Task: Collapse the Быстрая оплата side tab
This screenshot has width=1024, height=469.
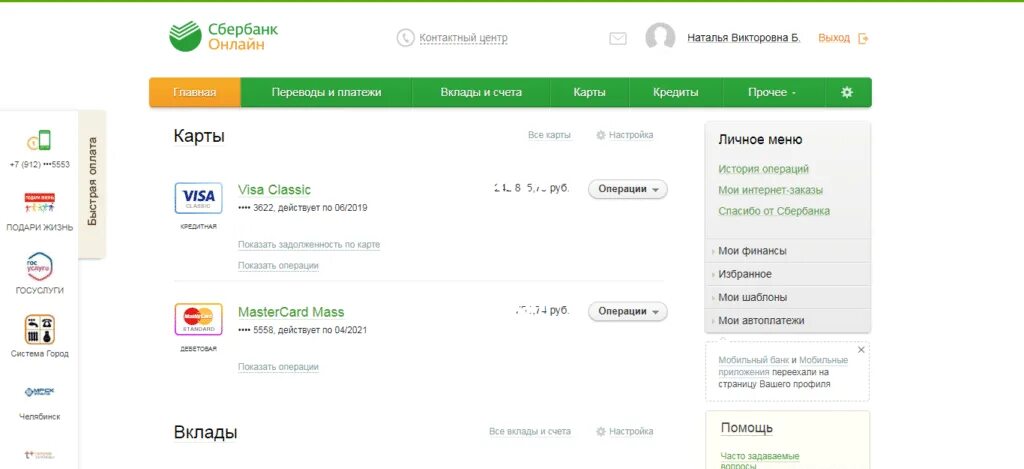Action: (x=92, y=183)
